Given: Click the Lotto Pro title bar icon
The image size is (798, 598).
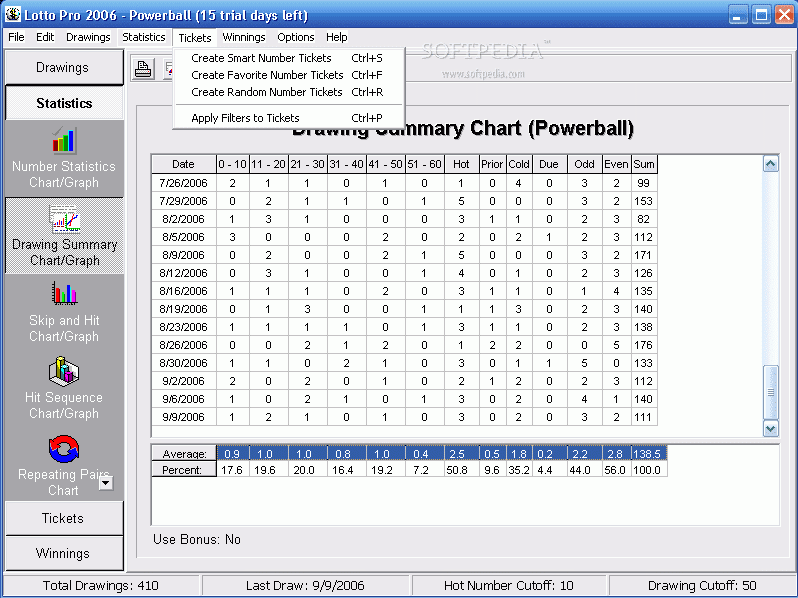Looking at the screenshot, I should tap(13, 14).
